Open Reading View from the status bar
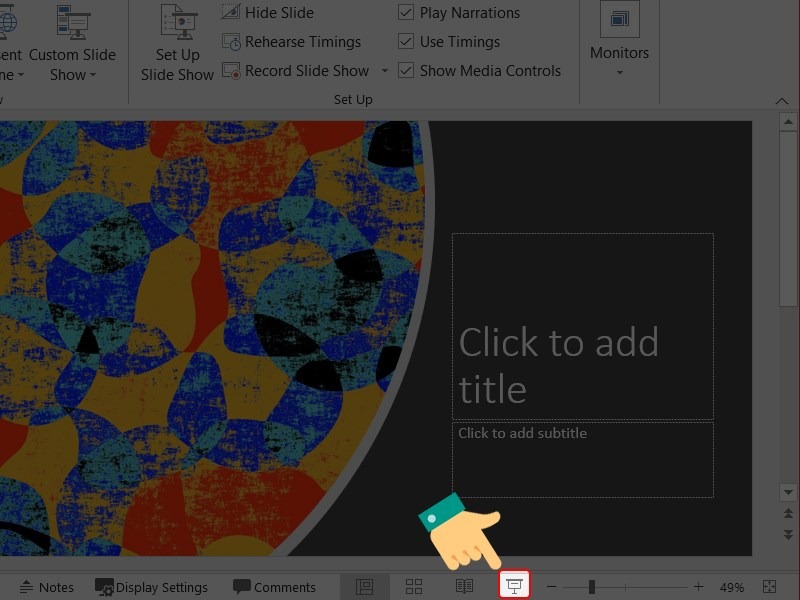800x600 pixels. (x=463, y=585)
